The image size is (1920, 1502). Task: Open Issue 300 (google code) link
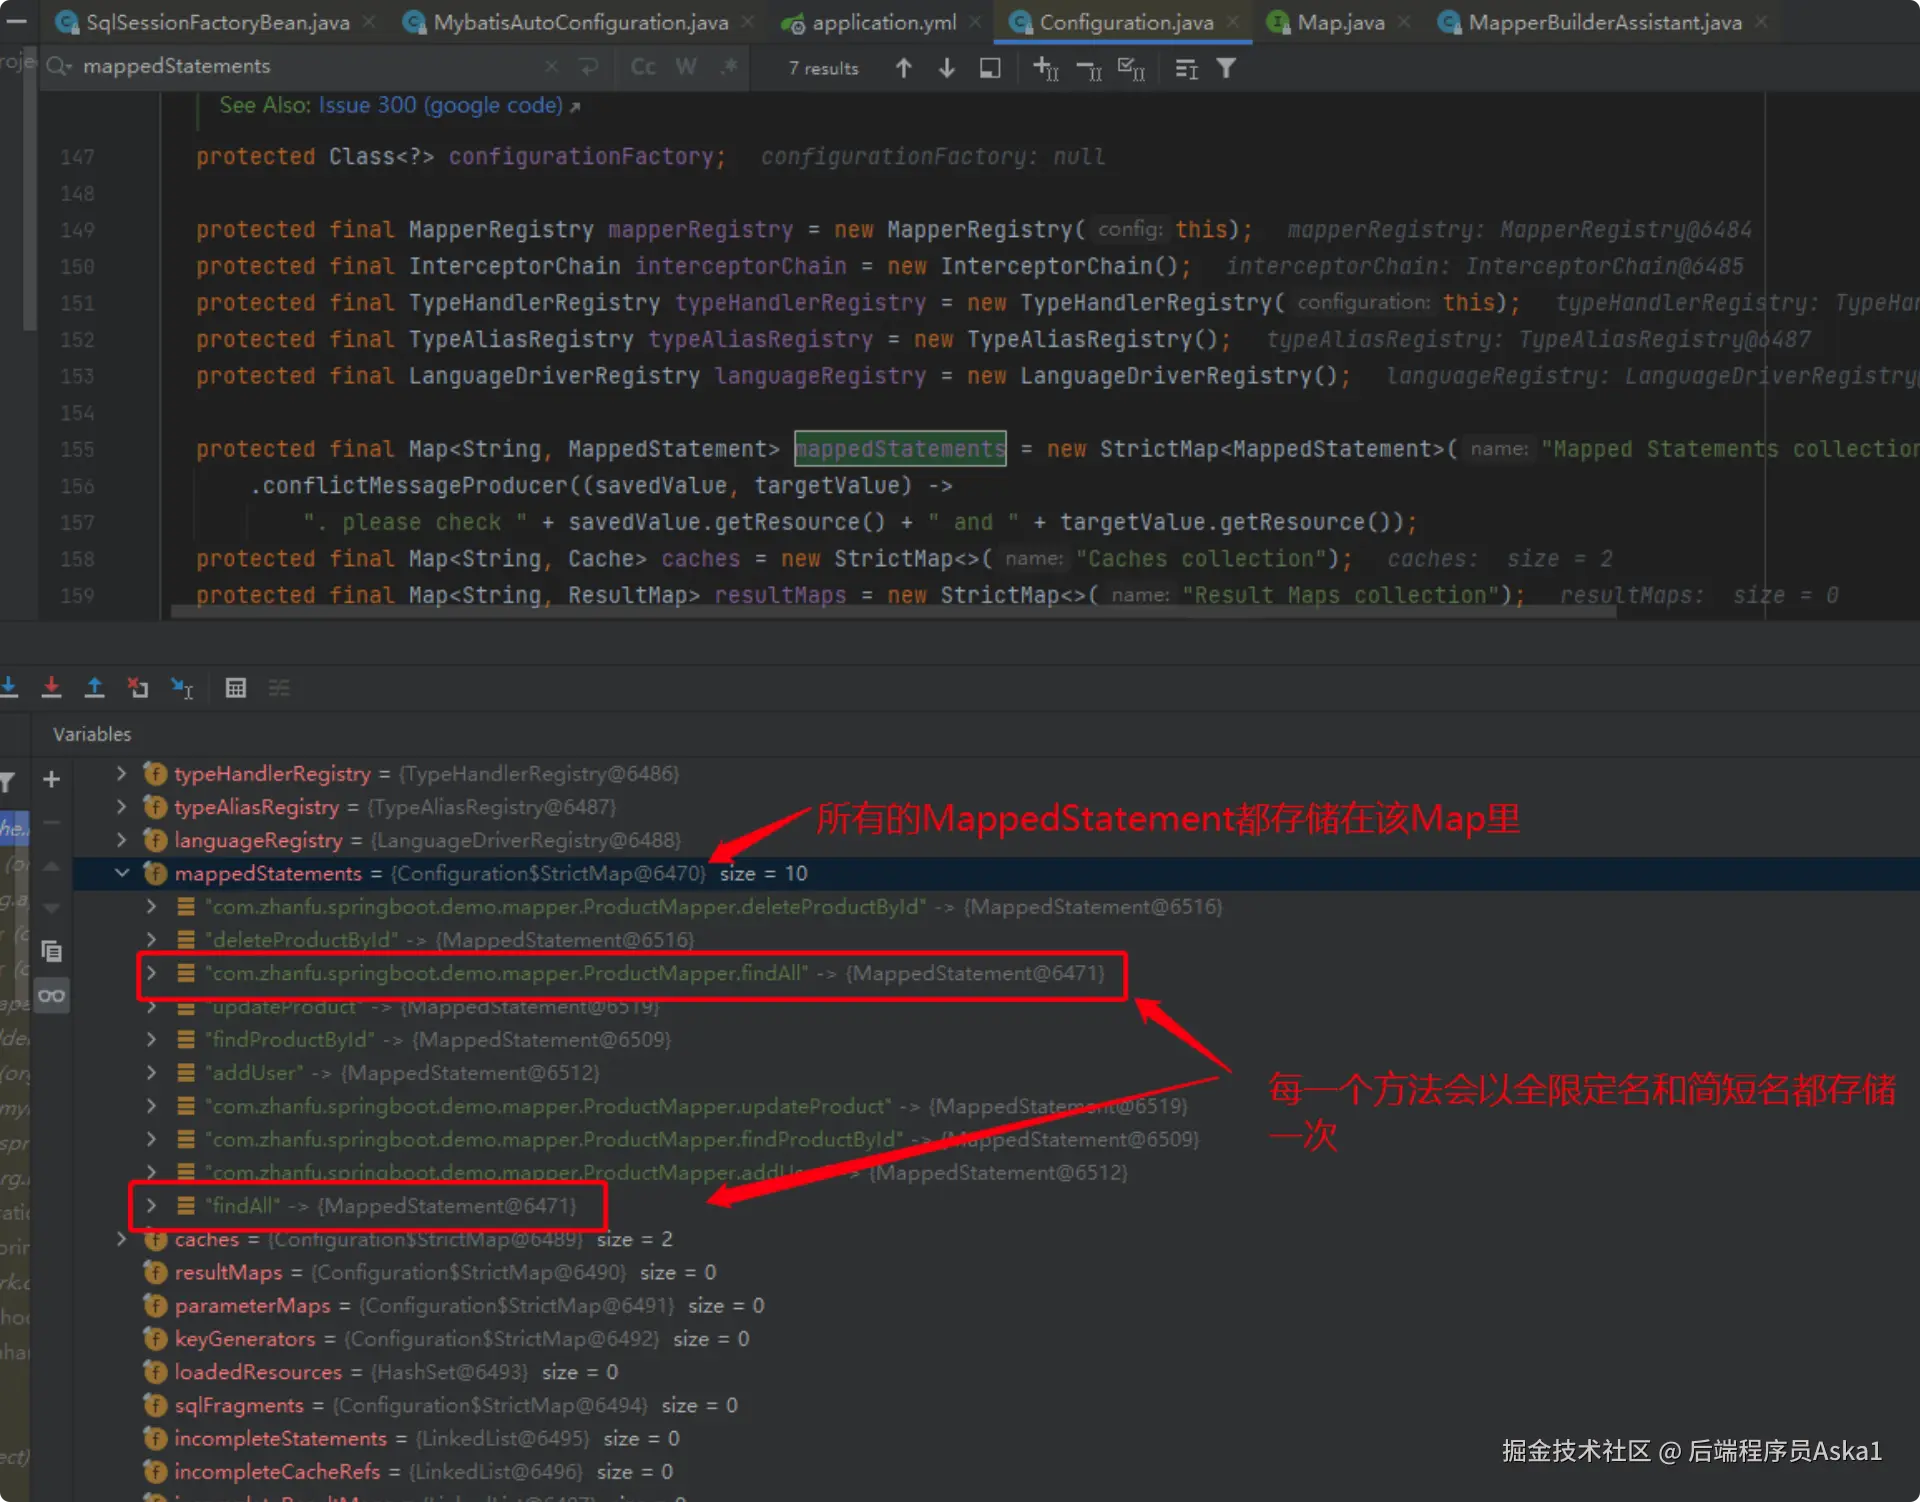click(x=440, y=105)
